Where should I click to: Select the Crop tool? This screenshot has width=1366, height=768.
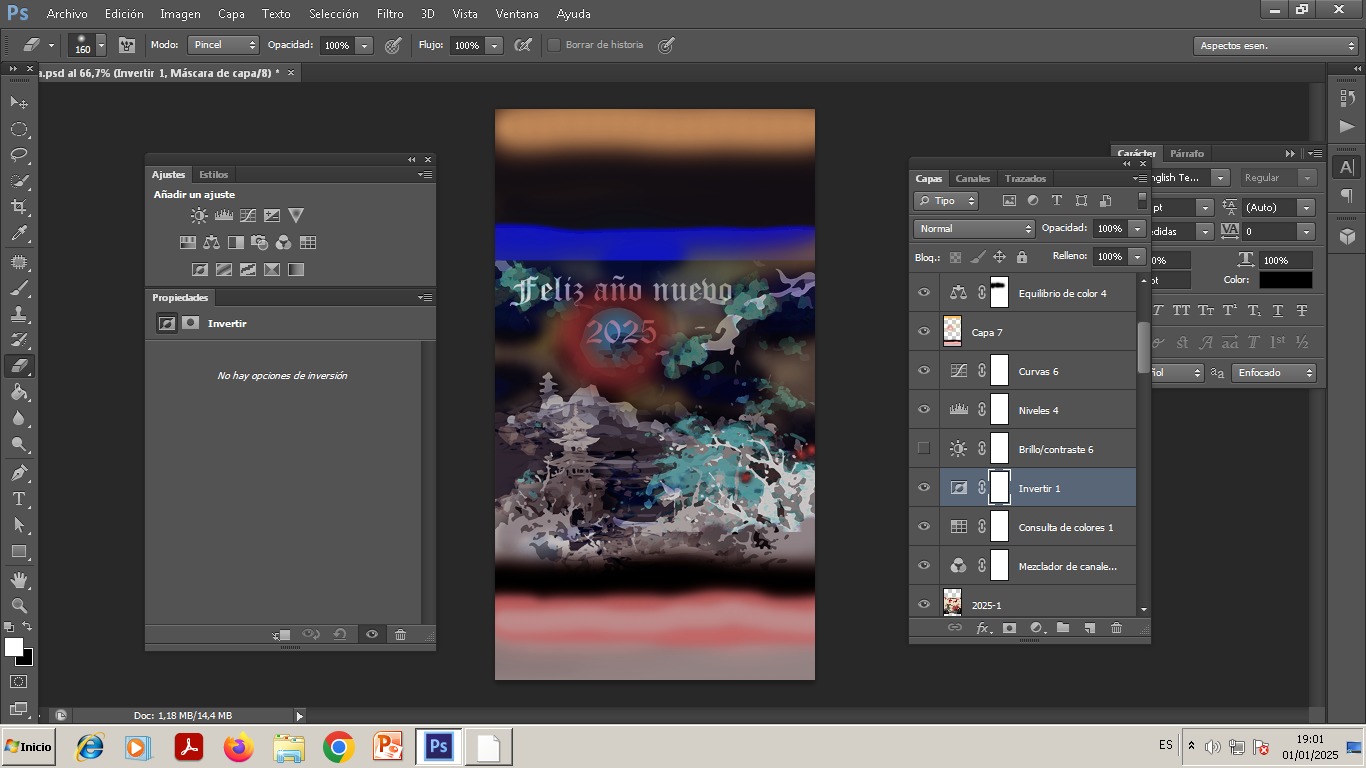pyautogui.click(x=19, y=207)
